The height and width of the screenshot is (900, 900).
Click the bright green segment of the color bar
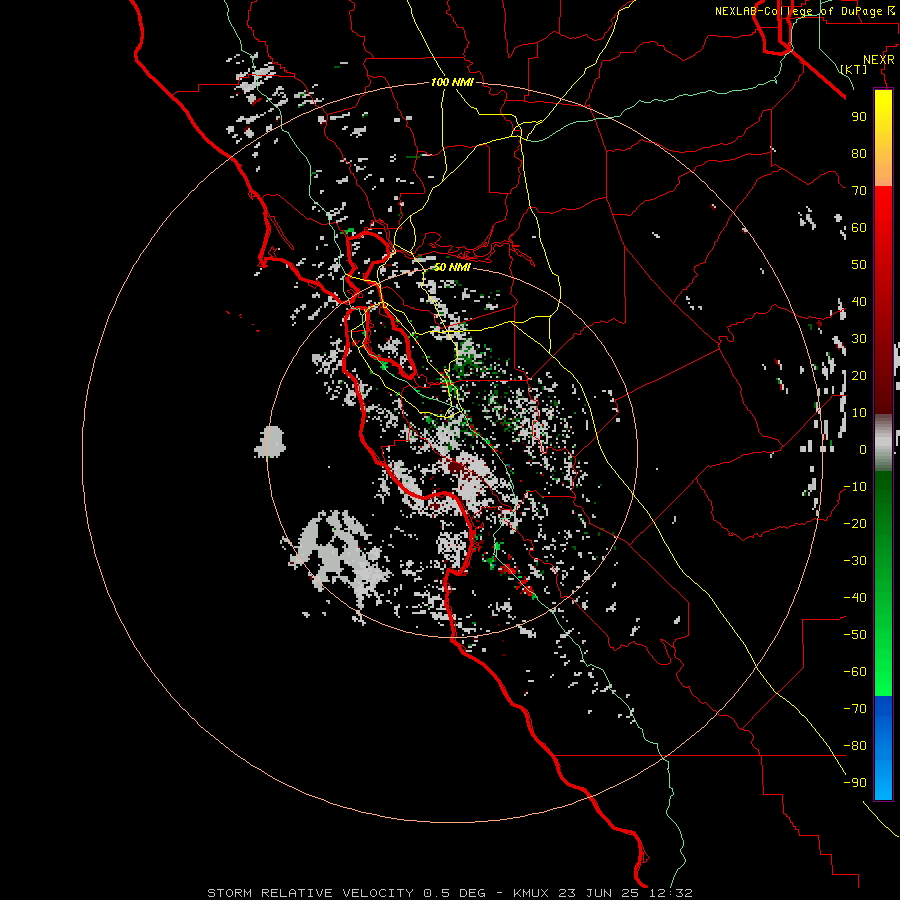coord(883,660)
